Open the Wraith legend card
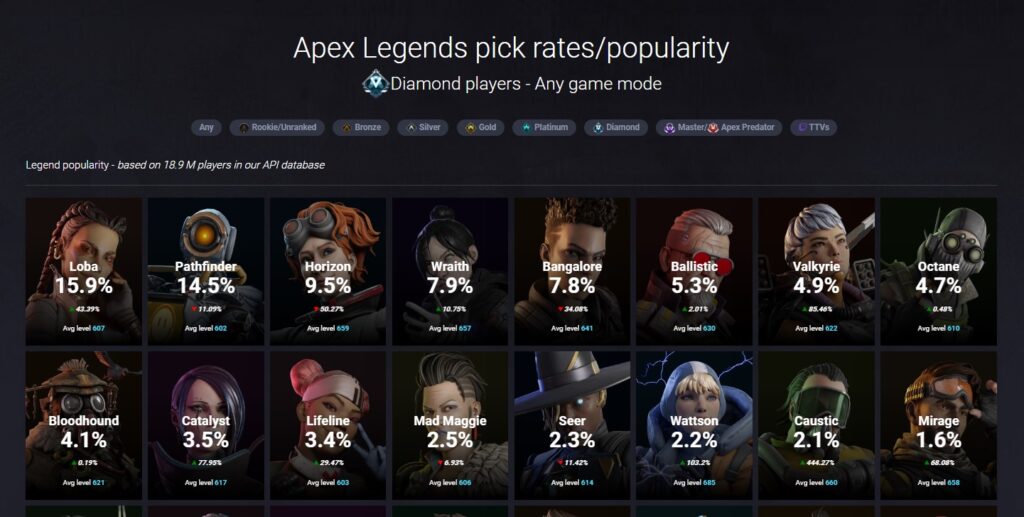1024x517 pixels. (450, 272)
